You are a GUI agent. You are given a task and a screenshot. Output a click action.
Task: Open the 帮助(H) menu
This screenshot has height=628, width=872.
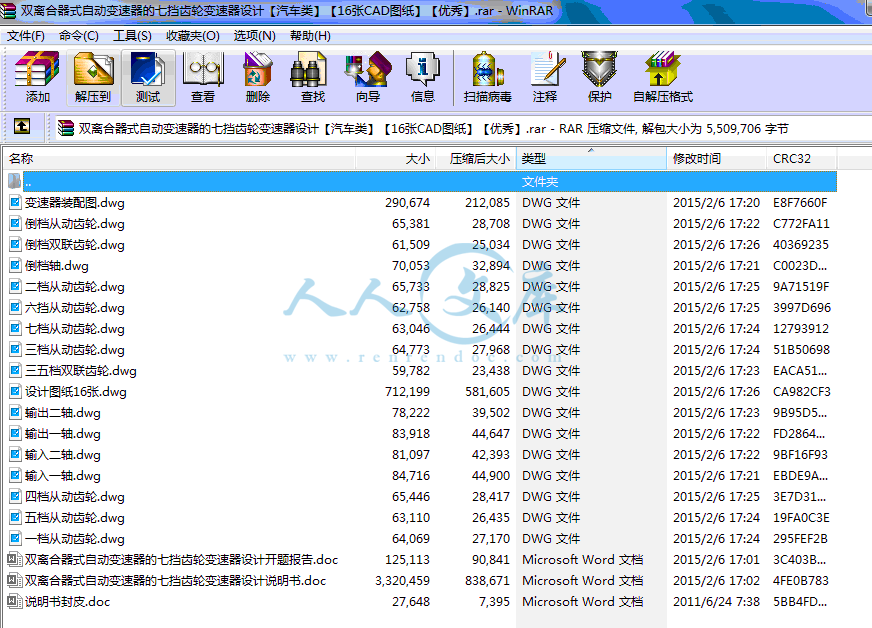[x=310, y=36]
